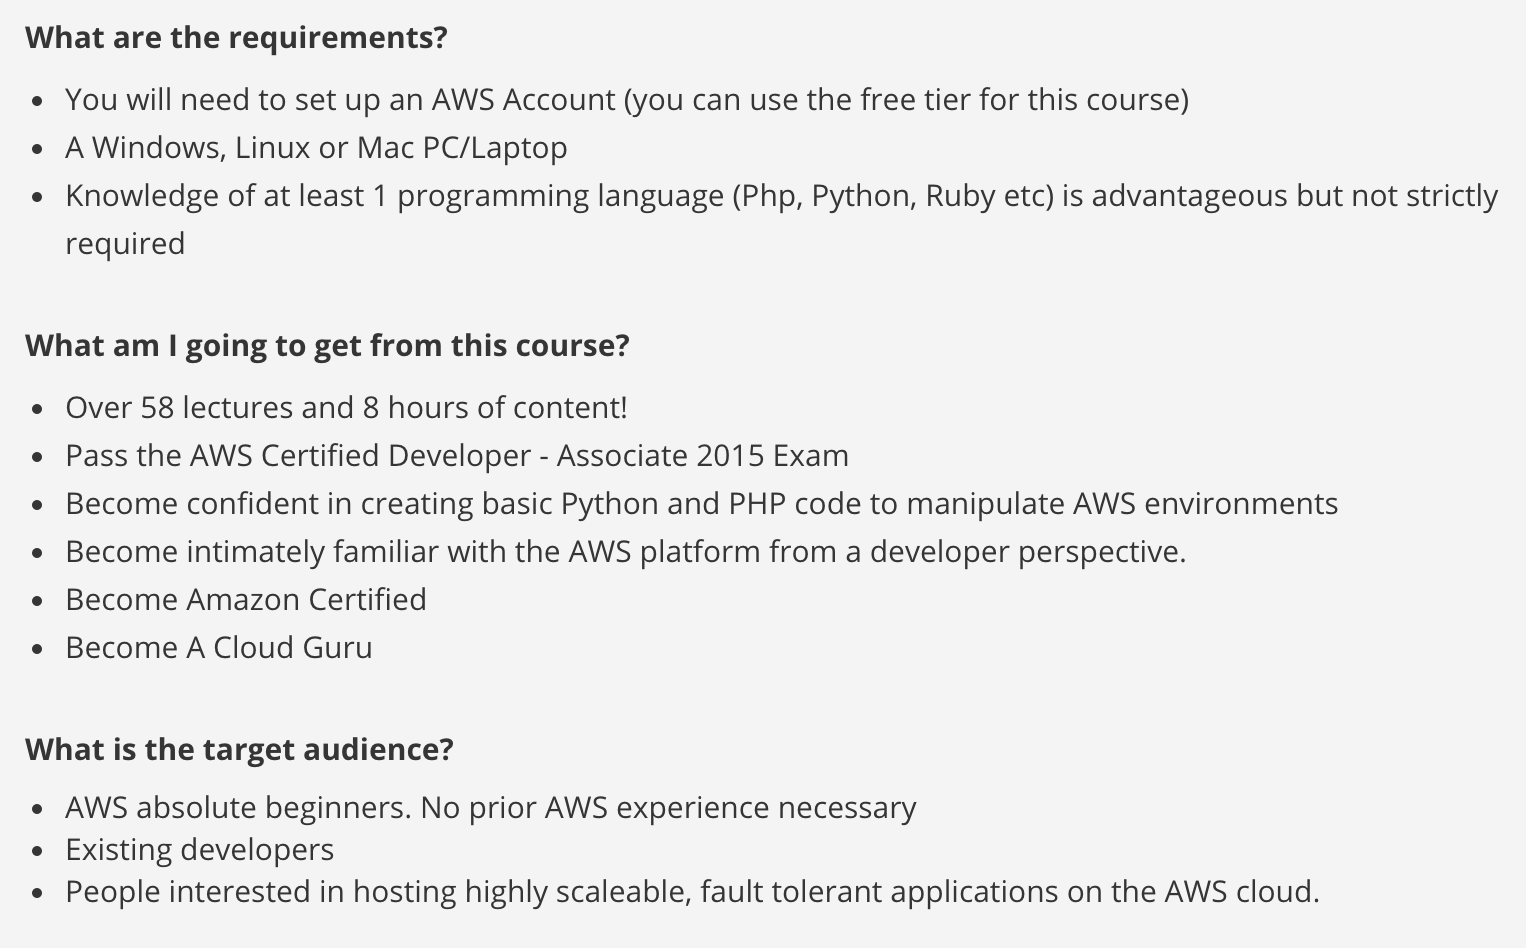Click the 'Become Amazon Certified' item
This screenshot has height=948, width=1526.
click(x=246, y=600)
